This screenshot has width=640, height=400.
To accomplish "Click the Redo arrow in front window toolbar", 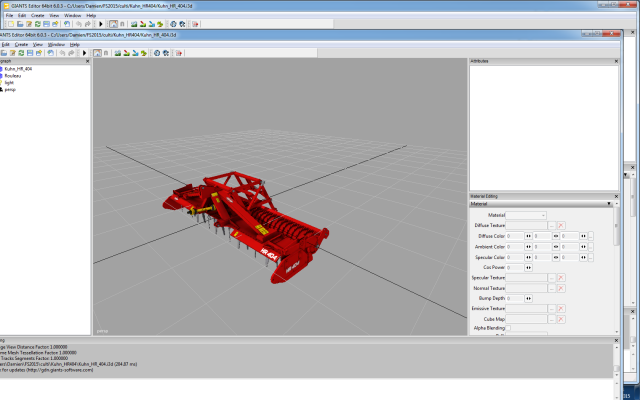I will point(71,53).
